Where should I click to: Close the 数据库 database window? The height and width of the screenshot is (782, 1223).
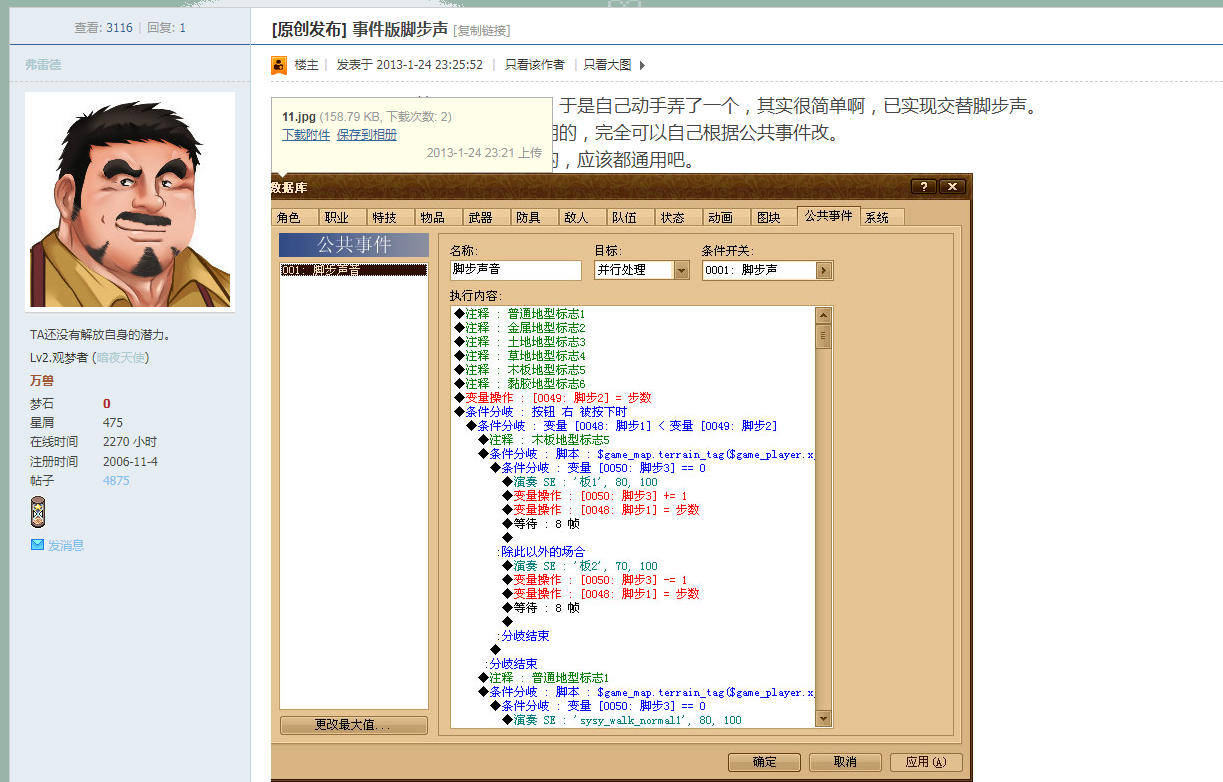[x=953, y=187]
